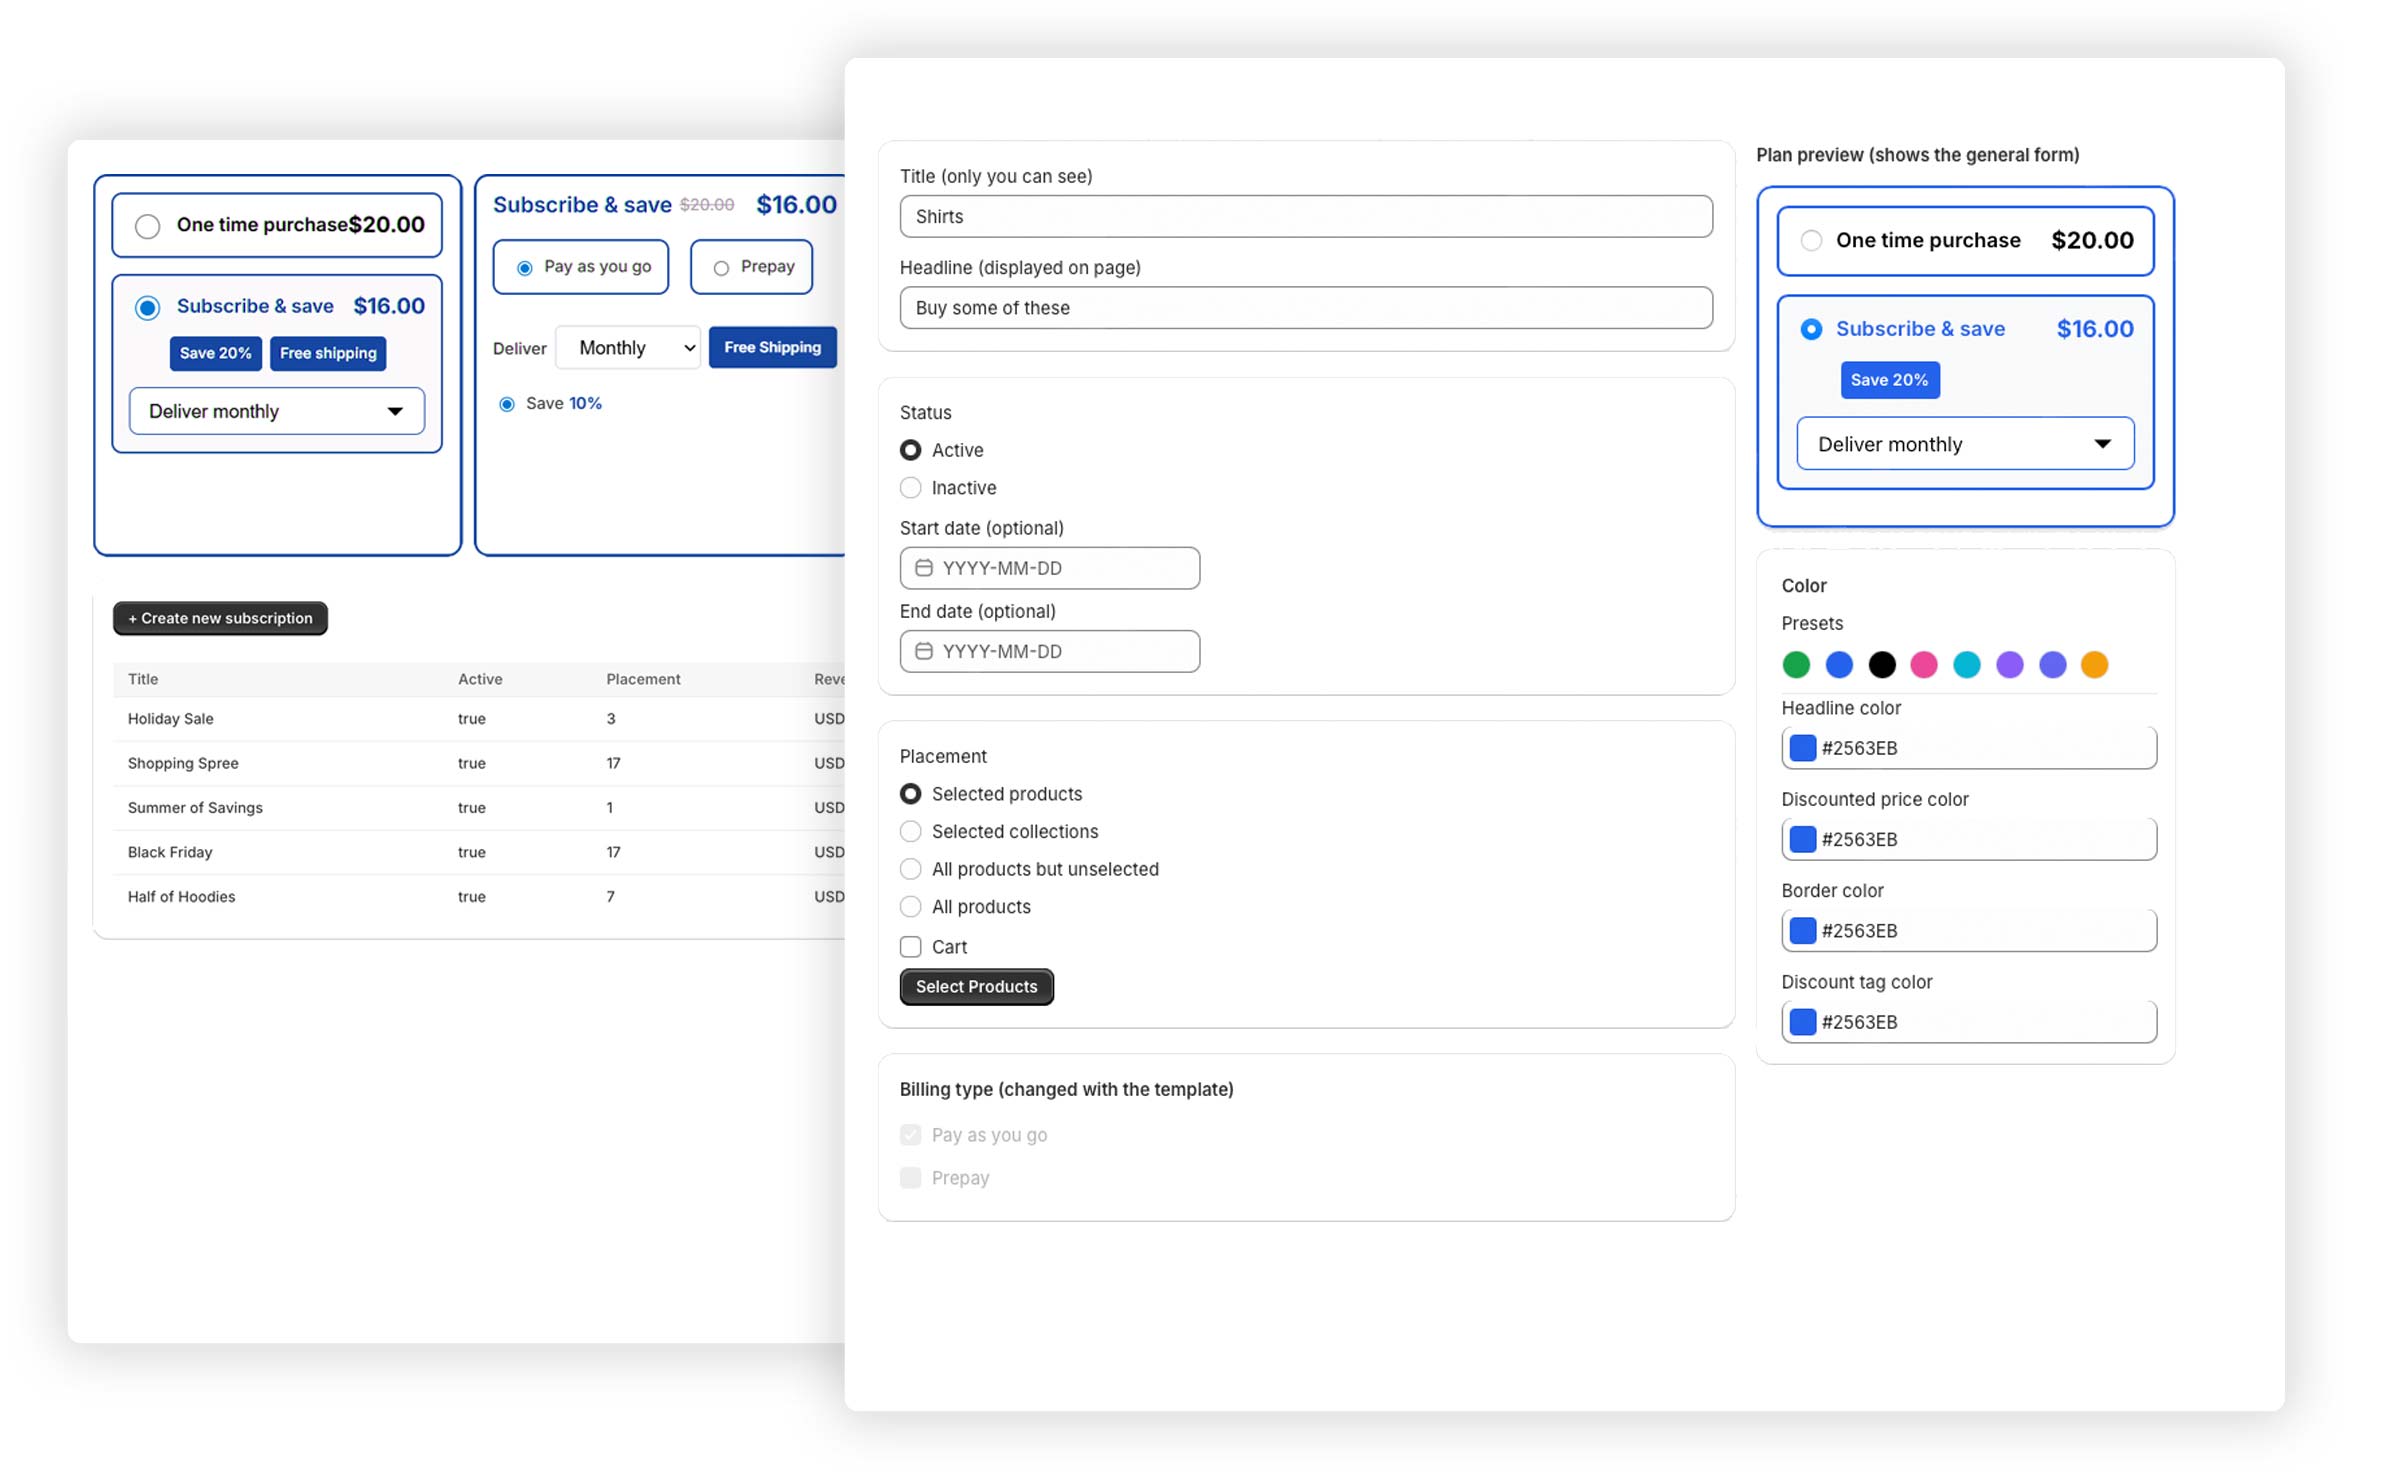
Task: Select the blue color preset
Action: [1839, 665]
